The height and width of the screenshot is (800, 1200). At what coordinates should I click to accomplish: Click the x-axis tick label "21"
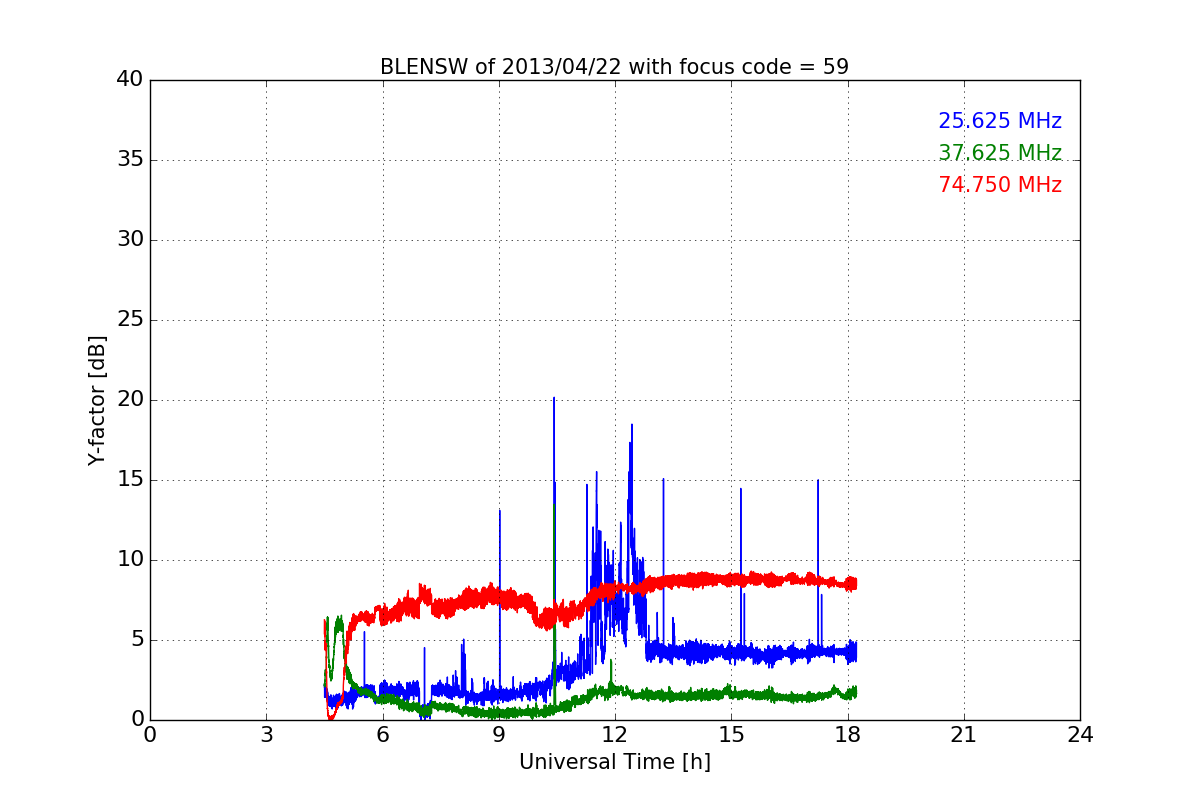click(964, 735)
